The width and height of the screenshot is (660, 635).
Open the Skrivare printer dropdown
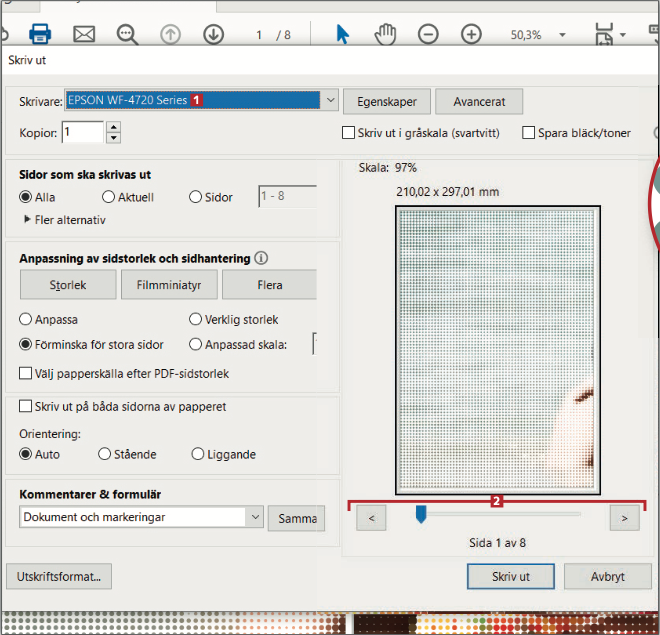[331, 101]
